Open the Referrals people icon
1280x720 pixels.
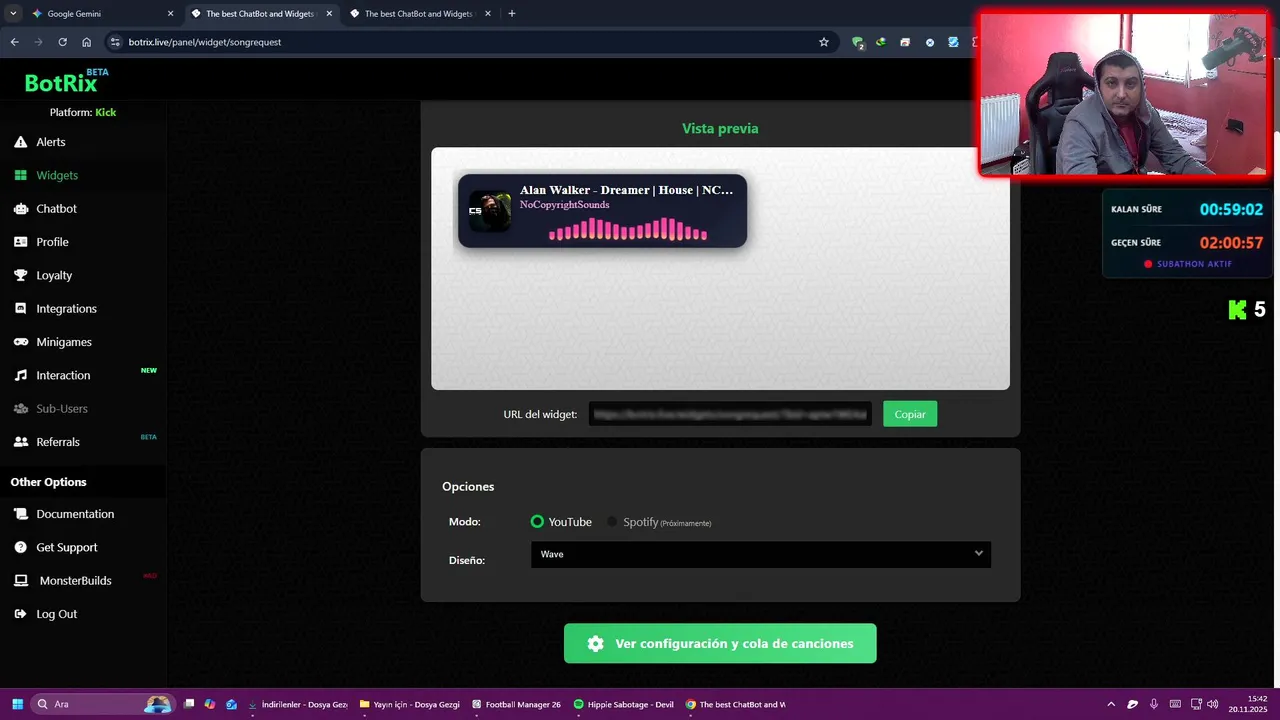(x=20, y=442)
